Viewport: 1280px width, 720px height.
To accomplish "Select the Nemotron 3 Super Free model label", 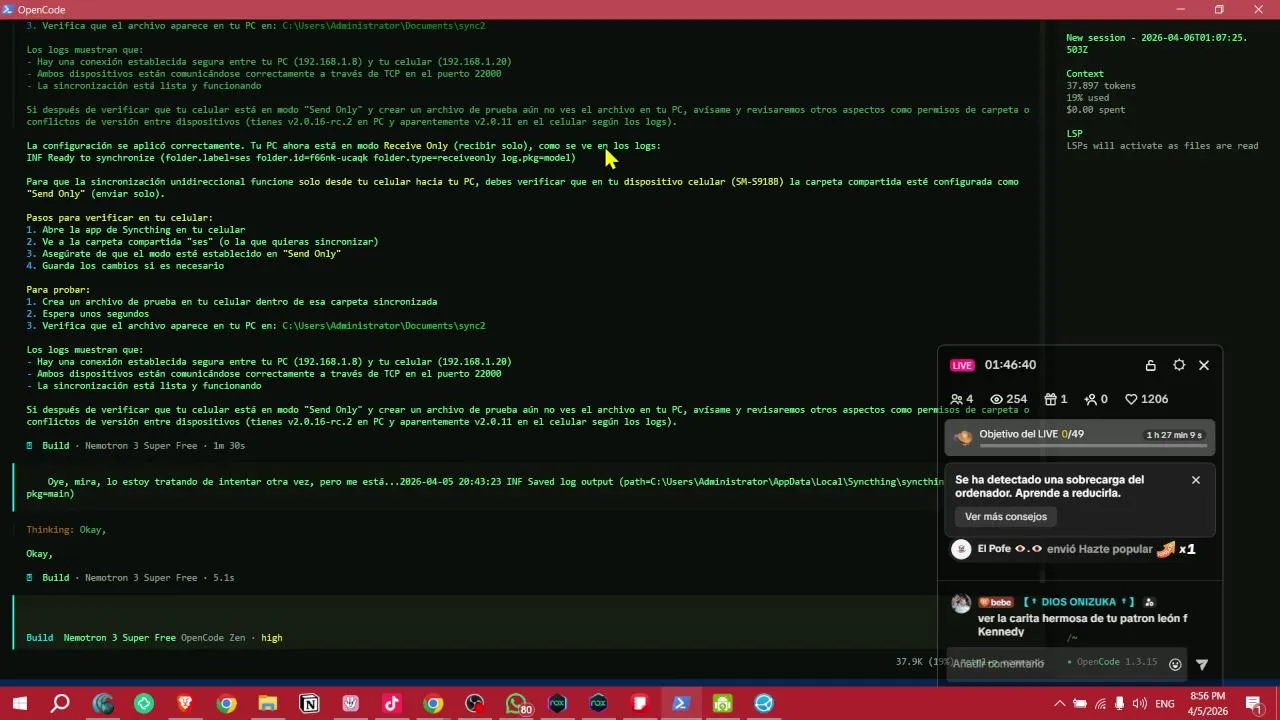I will pos(119,637).
